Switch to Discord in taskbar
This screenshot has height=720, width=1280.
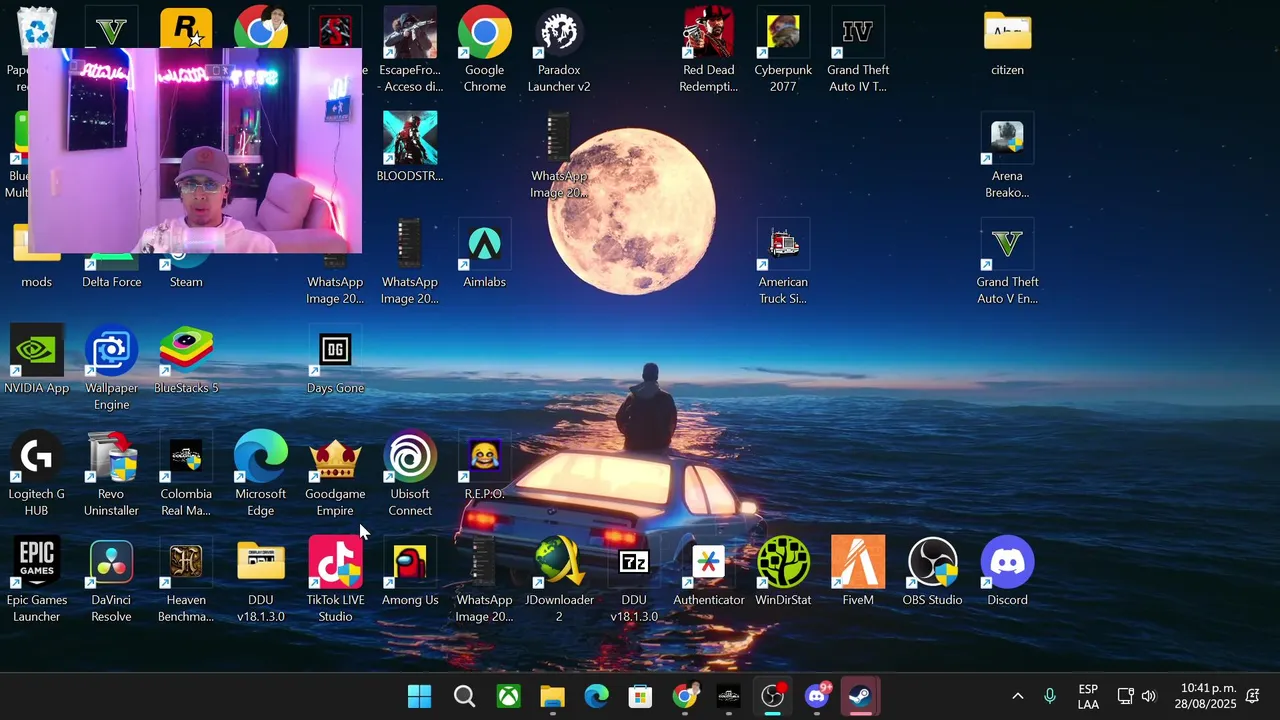pyautogui.click(x=817, y=696)
